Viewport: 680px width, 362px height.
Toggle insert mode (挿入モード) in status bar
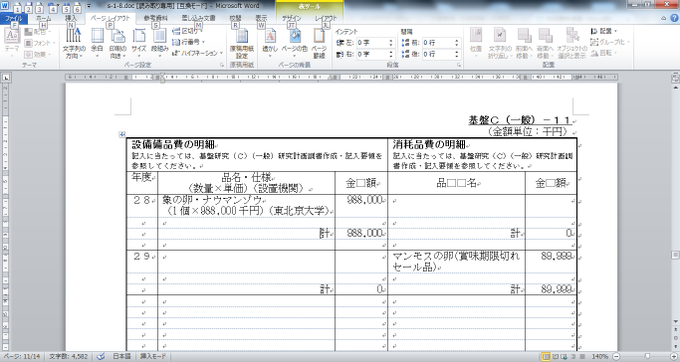[x=153, y=356]
